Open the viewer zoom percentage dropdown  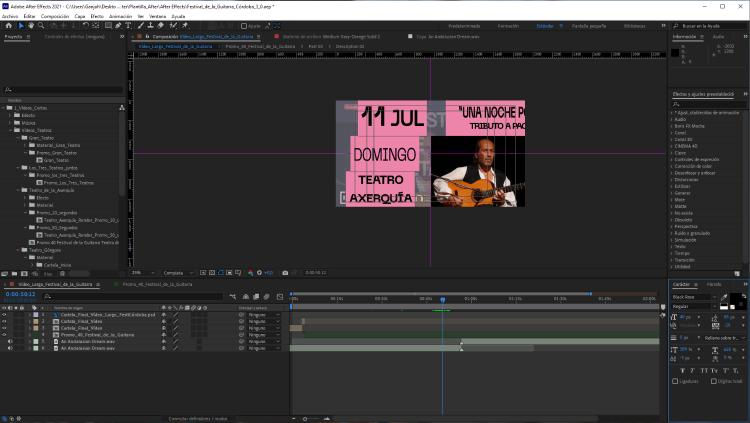click(x=143, y=273)
